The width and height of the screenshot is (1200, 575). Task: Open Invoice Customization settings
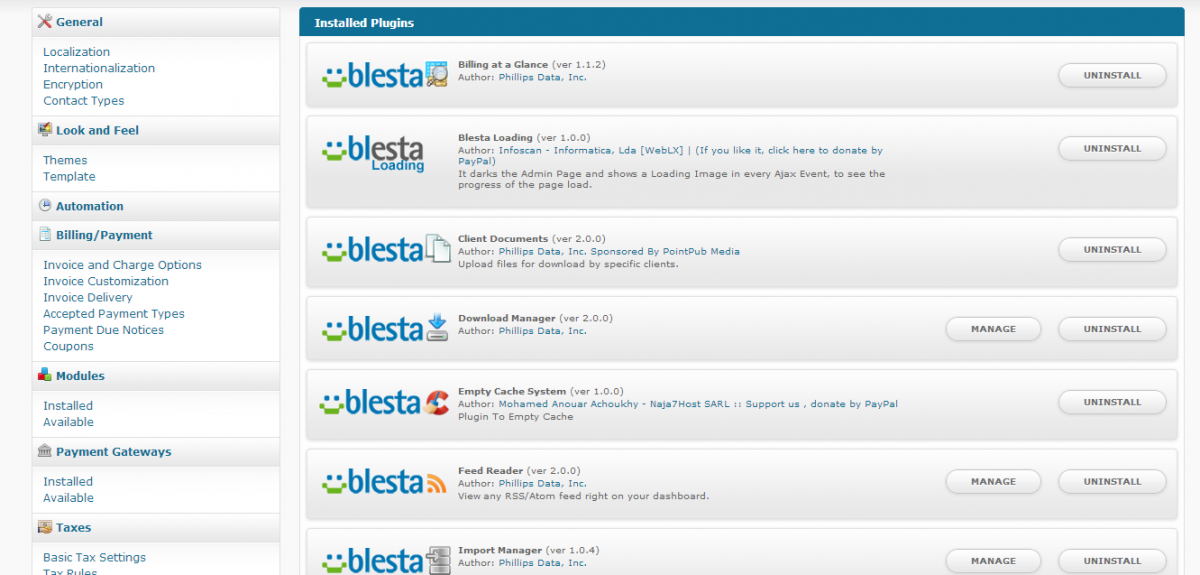(106, 281)
